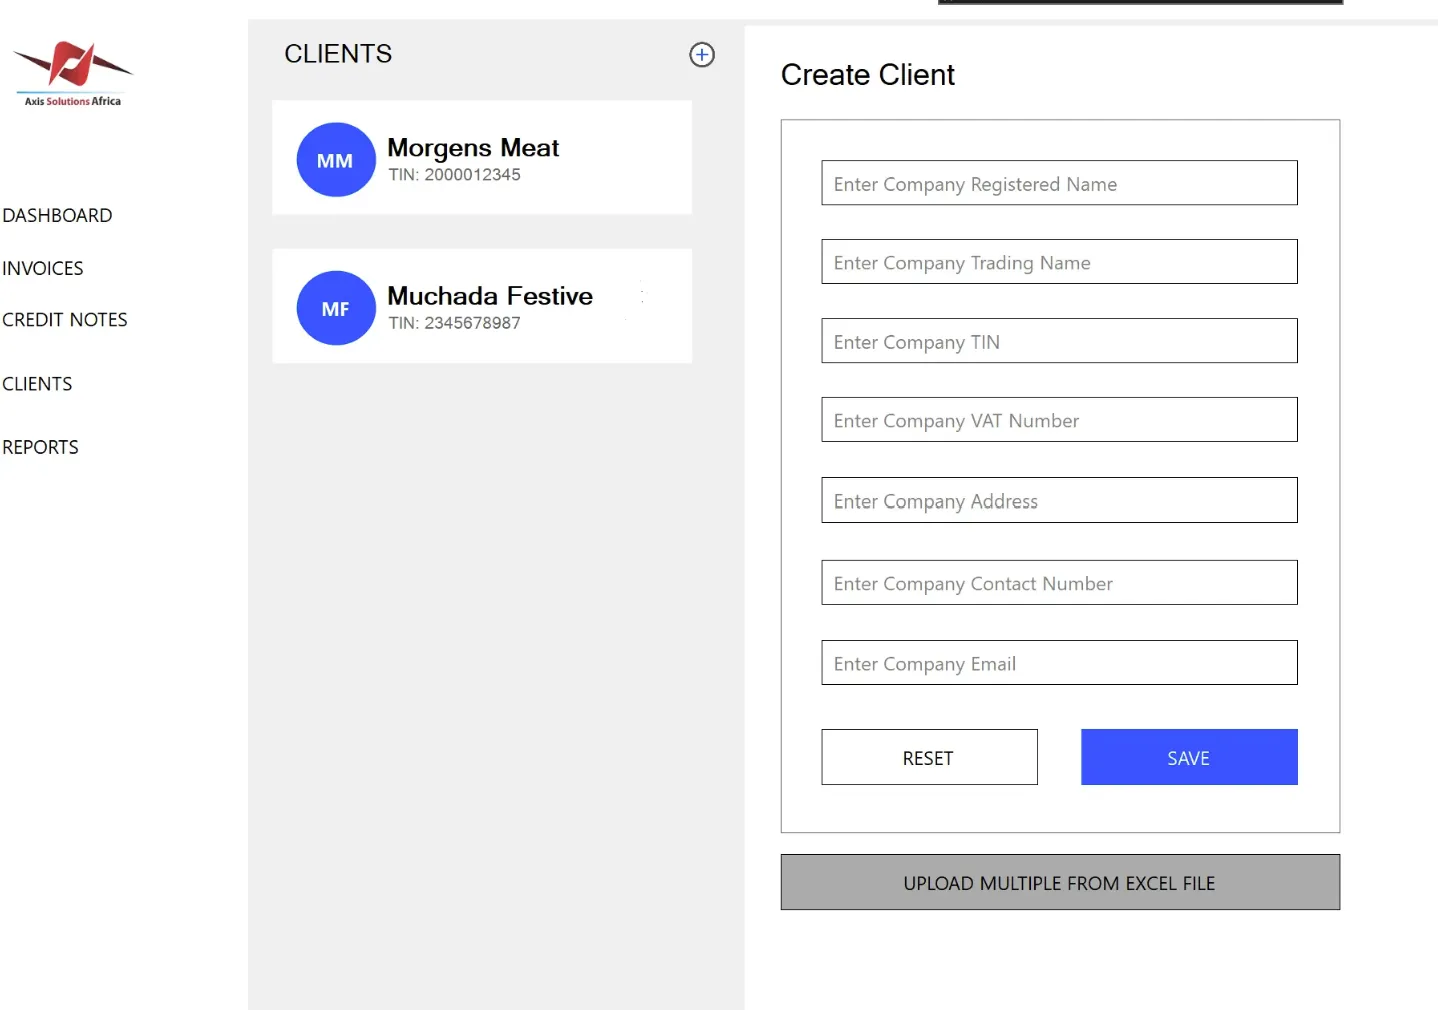
Task: Click the Axis Solutions Africa logo
Action: pyautogui.click(x=72, y=73)
